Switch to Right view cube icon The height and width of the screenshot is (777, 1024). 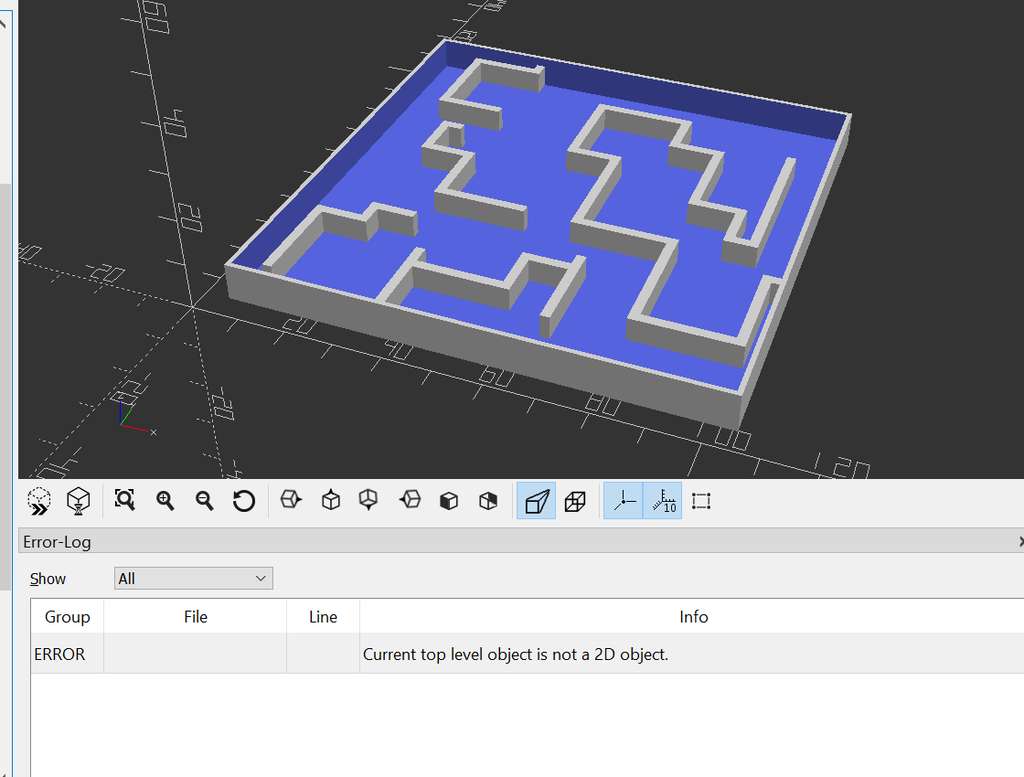291,500
